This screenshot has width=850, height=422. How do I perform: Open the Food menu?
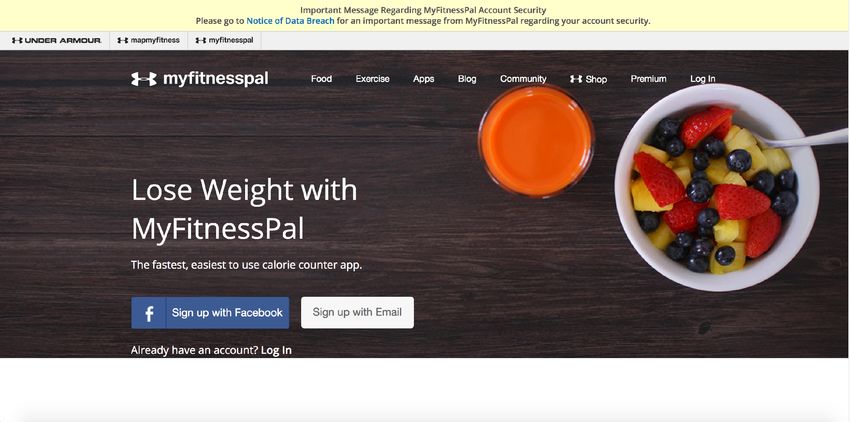point(321,79)
